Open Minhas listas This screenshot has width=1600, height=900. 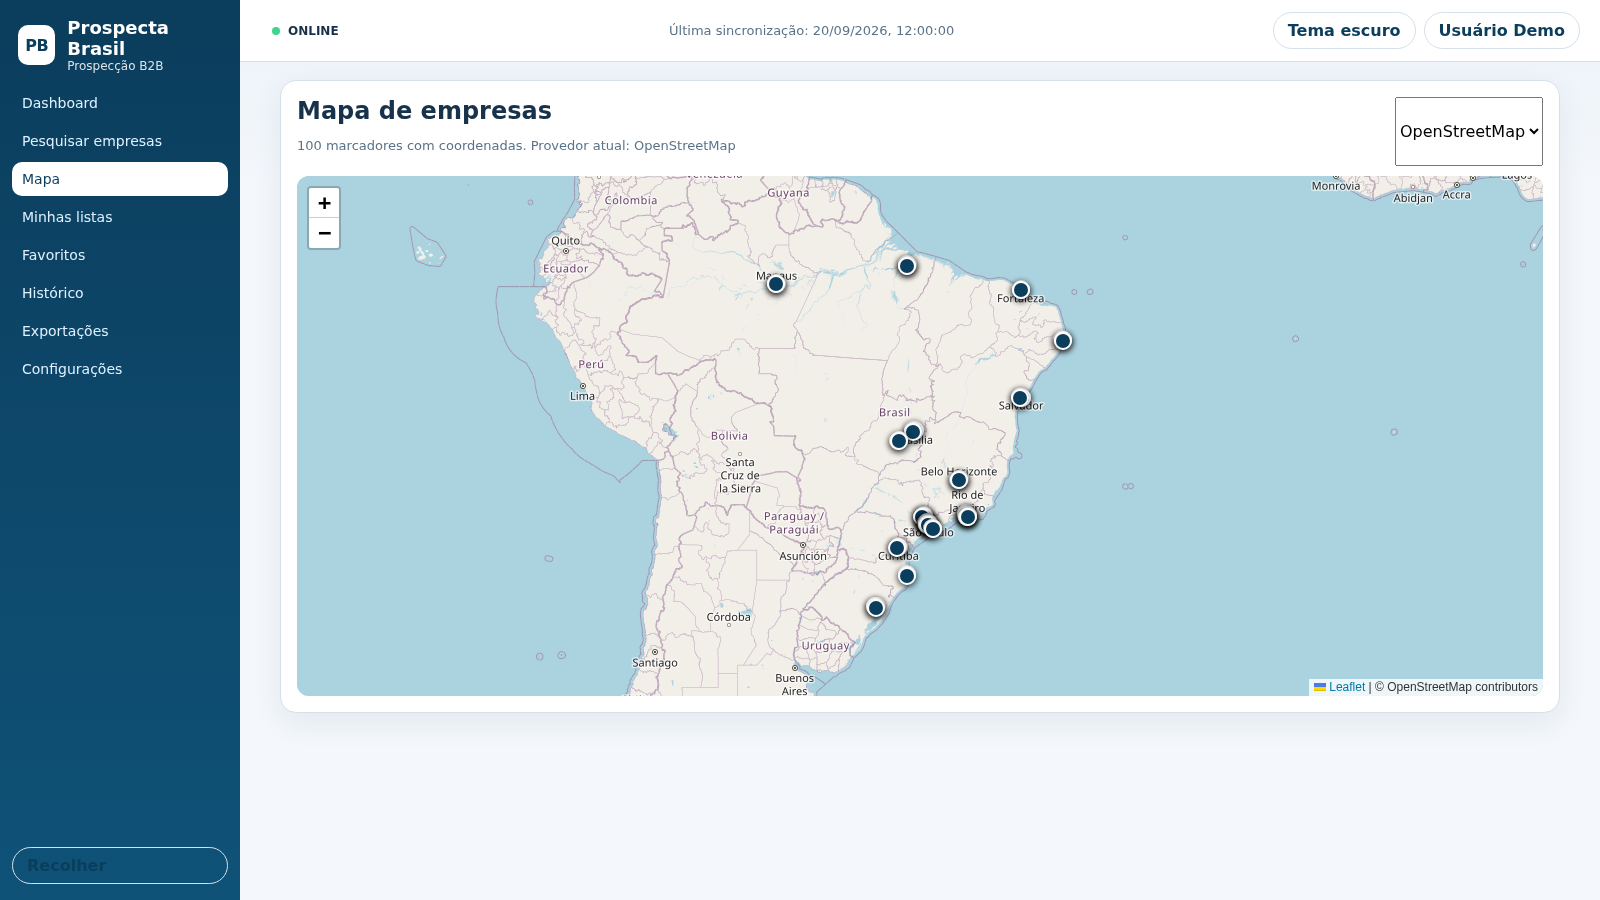120,217
